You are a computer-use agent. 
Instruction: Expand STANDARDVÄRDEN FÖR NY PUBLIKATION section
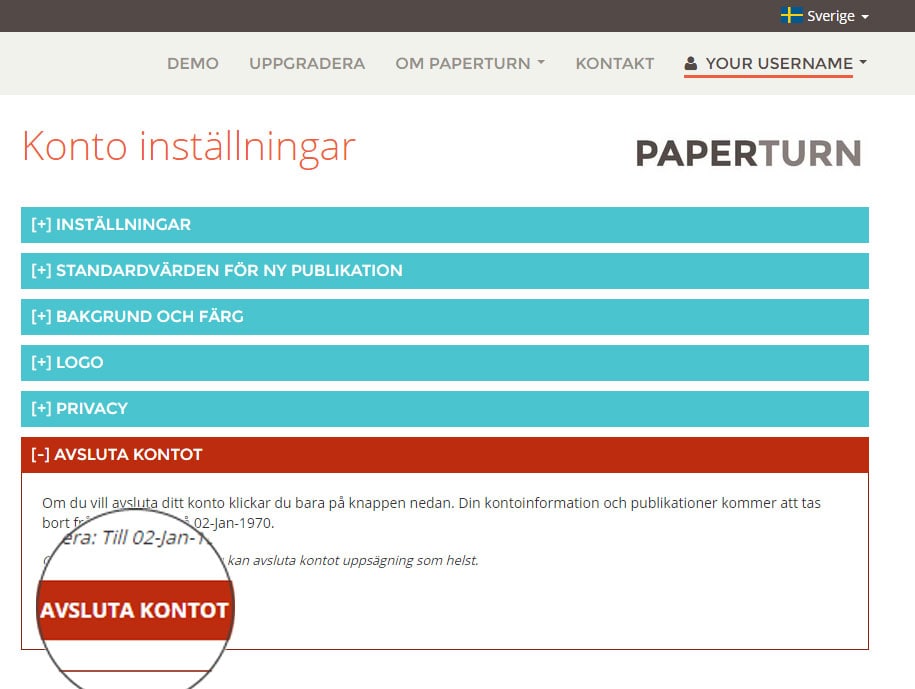[x=445, y=271]
